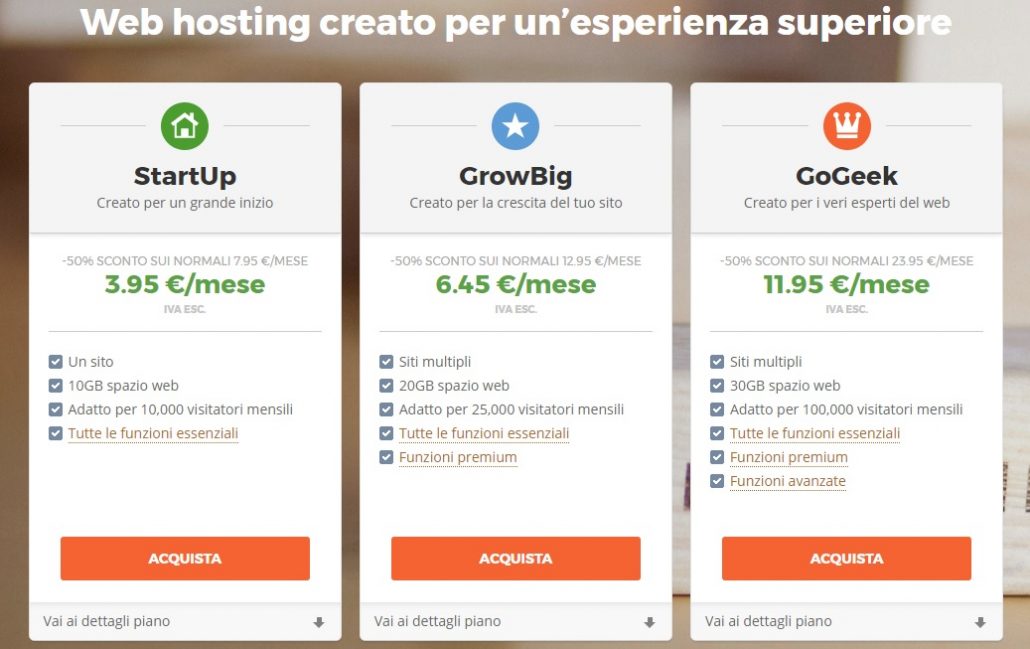Viewport: 1030px width, 649px height.
Task: Click the GoGeek plan title
Action: (x=847, y=176)
